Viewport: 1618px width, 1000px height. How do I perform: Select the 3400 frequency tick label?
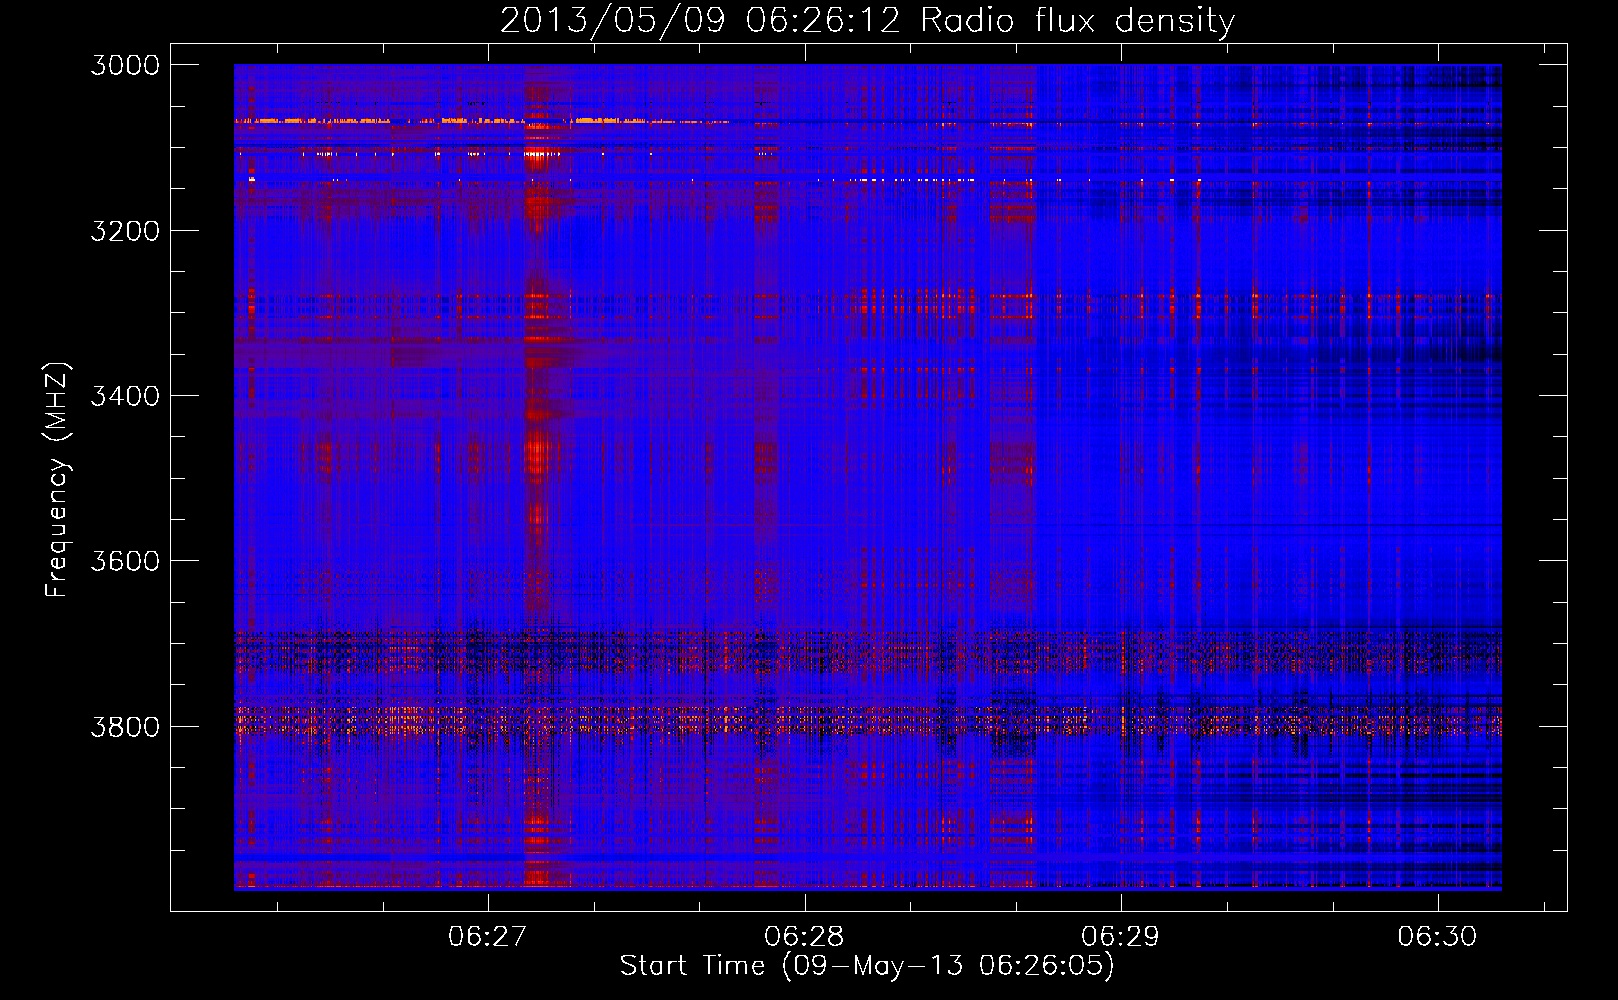tap(125, 396)
